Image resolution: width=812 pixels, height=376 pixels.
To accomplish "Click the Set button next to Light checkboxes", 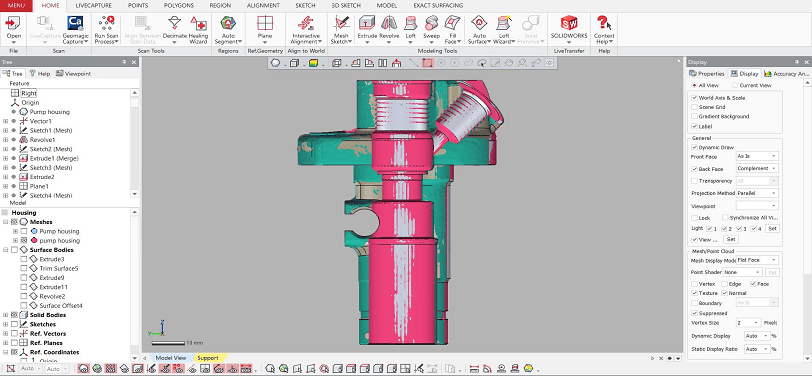I will pyautogui.click(x=772, y=228).
